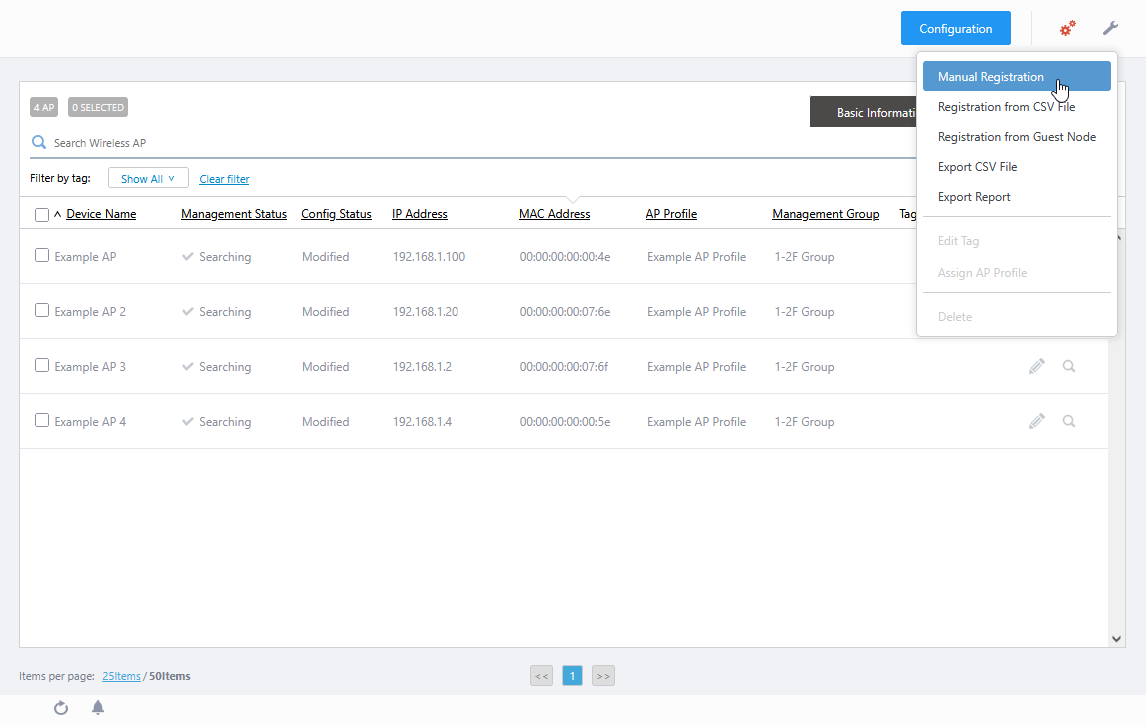The height and width of the screenshot is (725, 1146).
Task: Click the refresh icon in bottom bar
Action: click(x=61, y=708)
